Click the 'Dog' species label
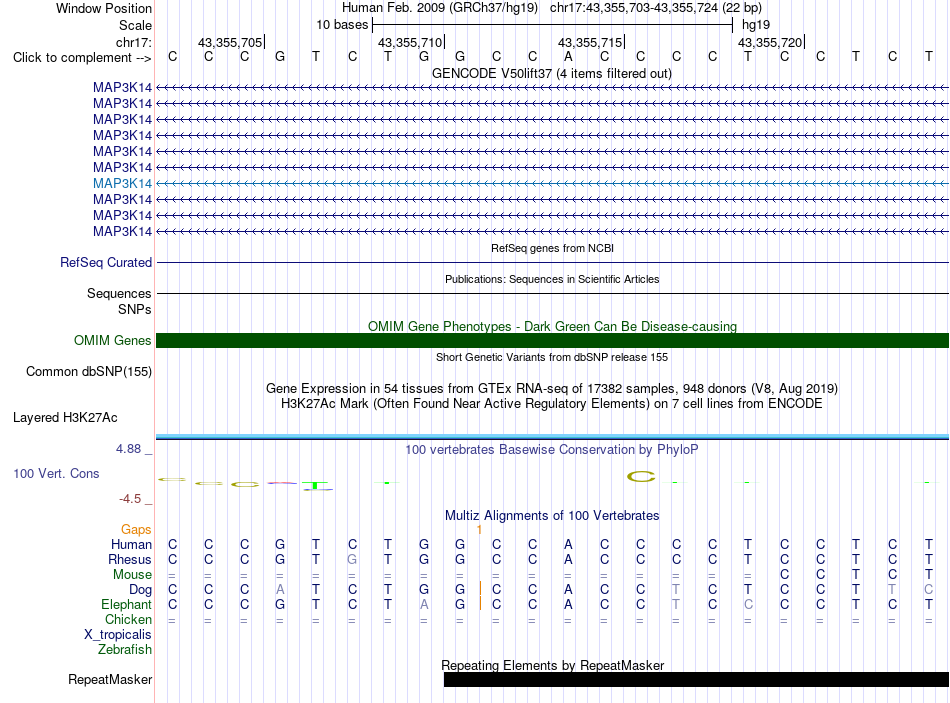The image size is (950, 703). 140,590
